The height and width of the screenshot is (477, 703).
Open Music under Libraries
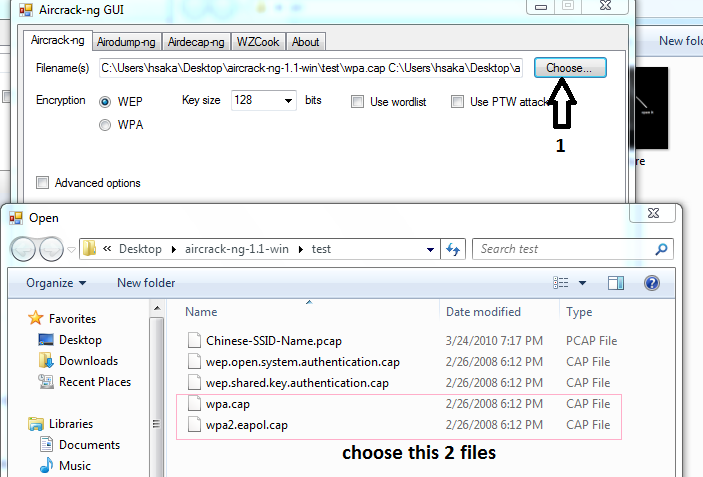[x=75, y=466]
